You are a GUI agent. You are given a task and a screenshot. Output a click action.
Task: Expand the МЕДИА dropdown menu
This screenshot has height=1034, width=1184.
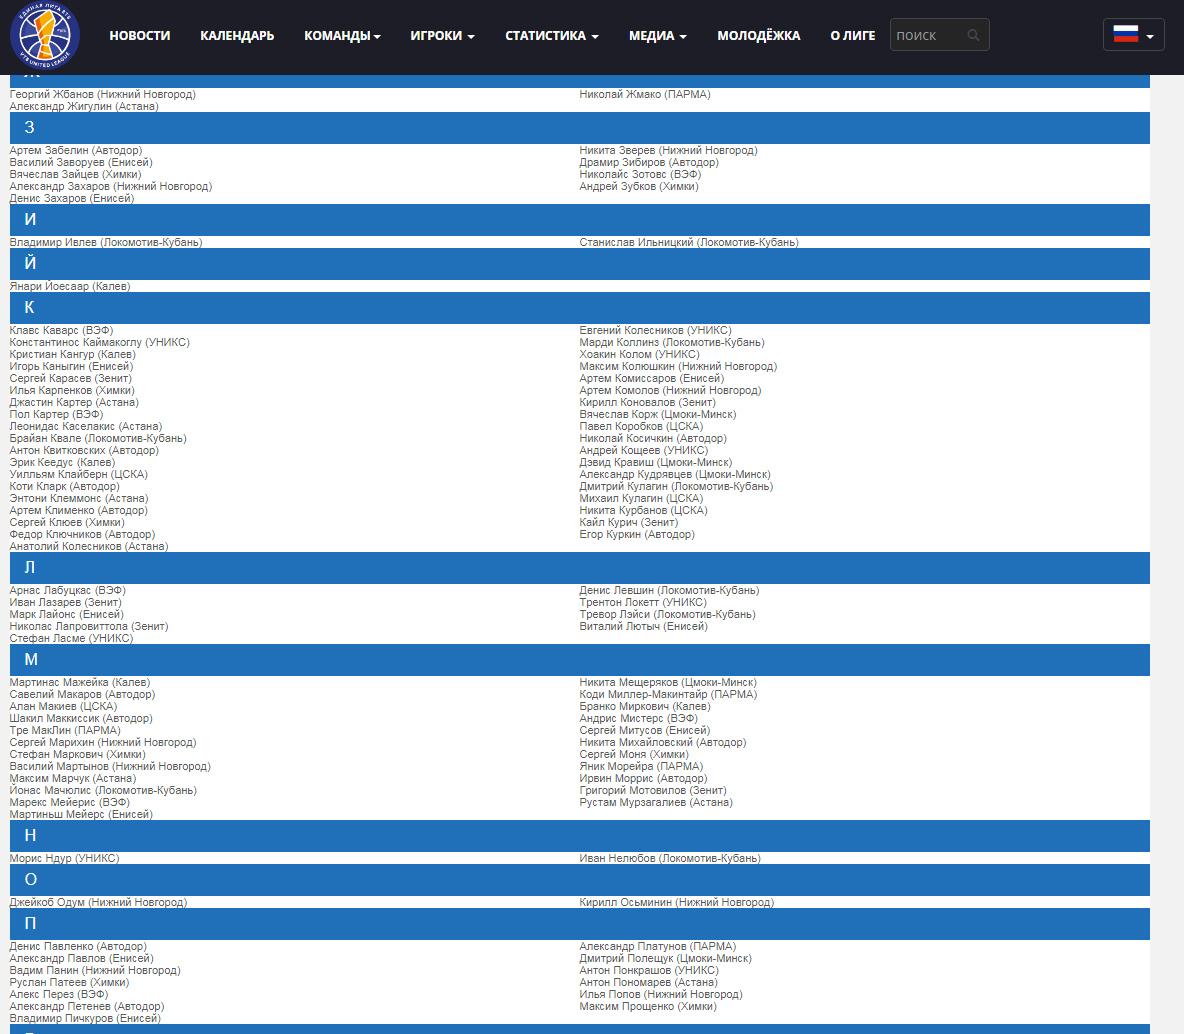[x=658, y=35]
